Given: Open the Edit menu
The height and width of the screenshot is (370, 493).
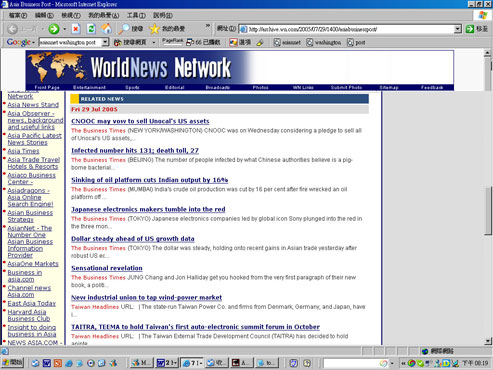Looking at the screenshot, I should [x=44, y=15].
